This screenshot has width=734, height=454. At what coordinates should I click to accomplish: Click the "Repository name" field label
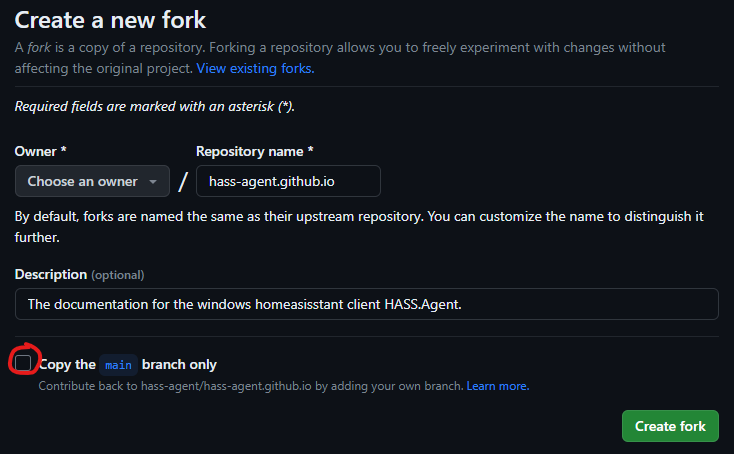coord(254,151)
